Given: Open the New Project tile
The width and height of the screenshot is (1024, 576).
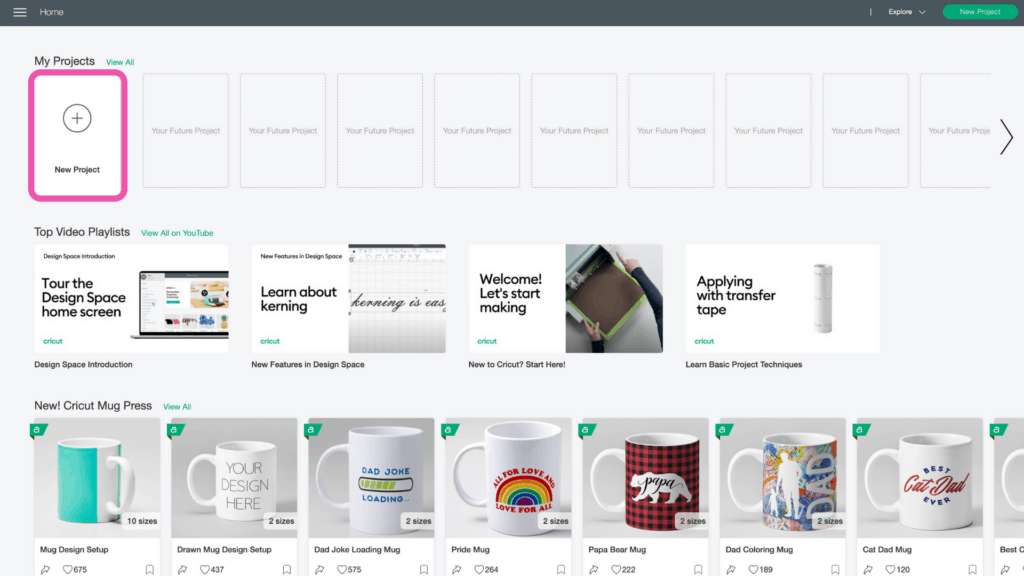Looking at the screenshot, I should click(x=77, y=136).
